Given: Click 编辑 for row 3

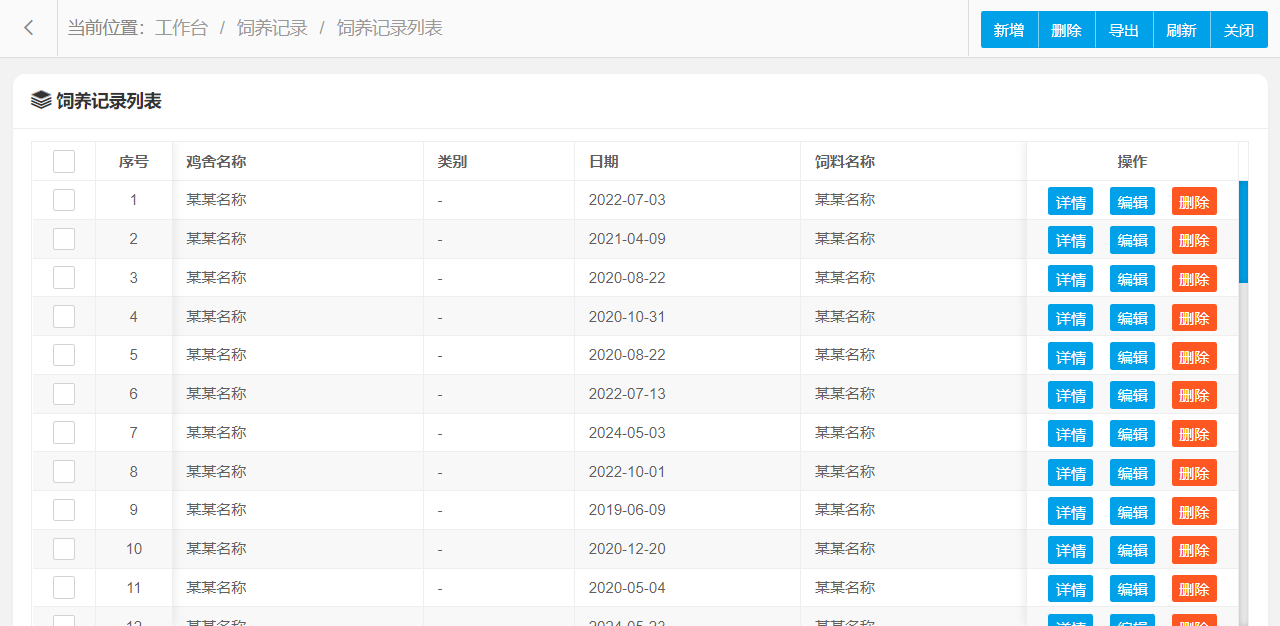Looking at the screenshot, I should 1132,279.
